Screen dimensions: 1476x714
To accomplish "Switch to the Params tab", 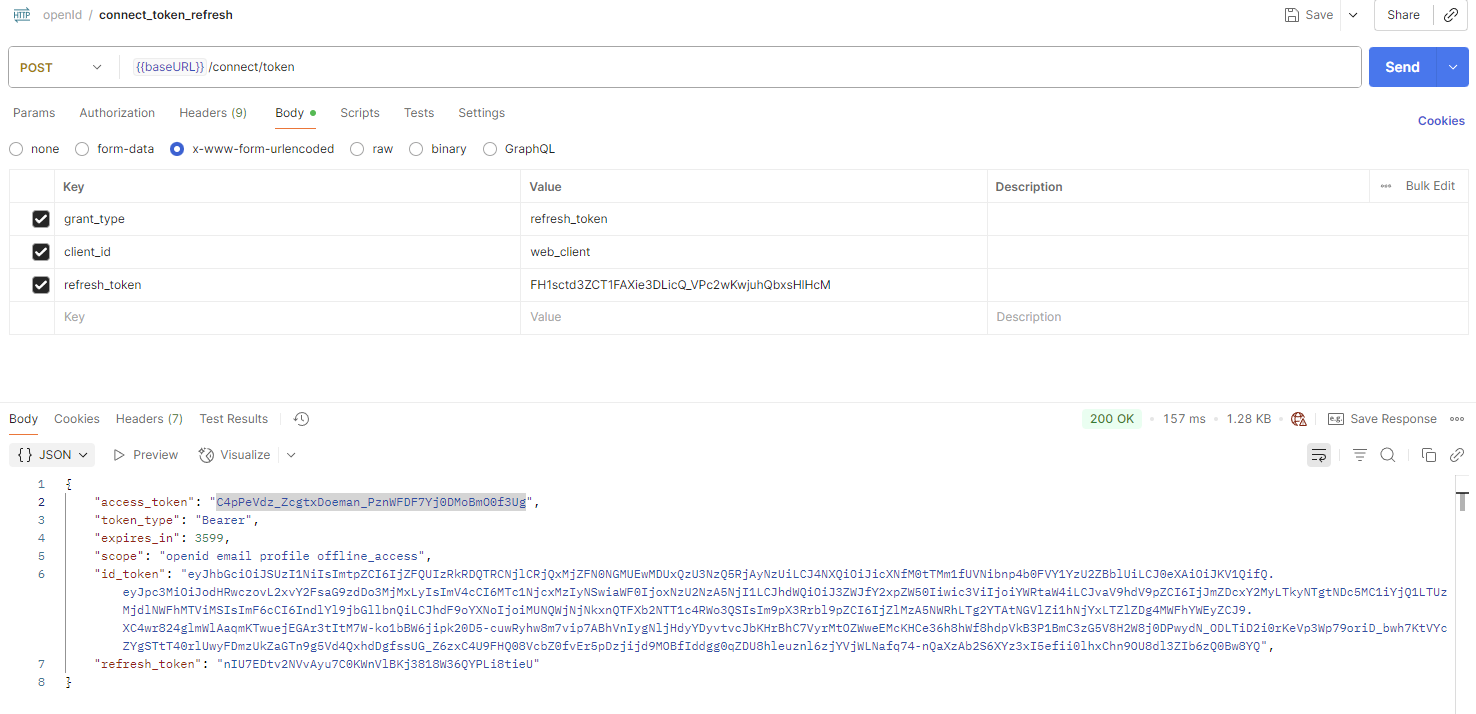I will (x=34, y=113).
